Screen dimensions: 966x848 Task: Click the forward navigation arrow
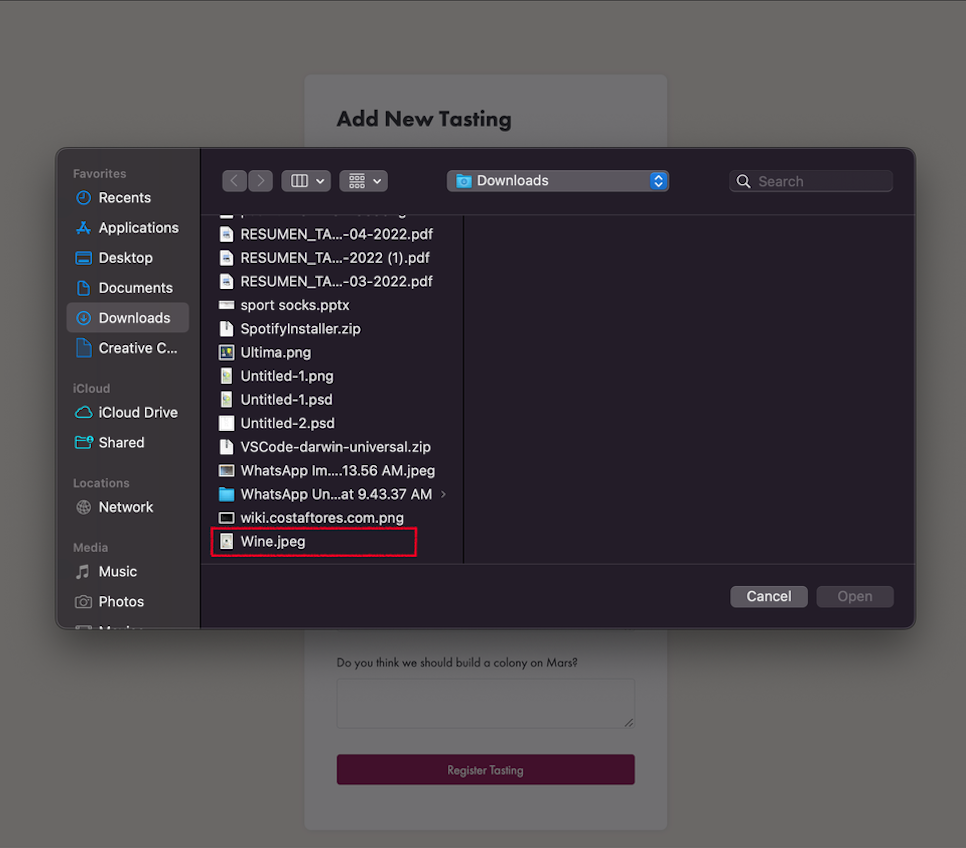(x=261, y=181)
